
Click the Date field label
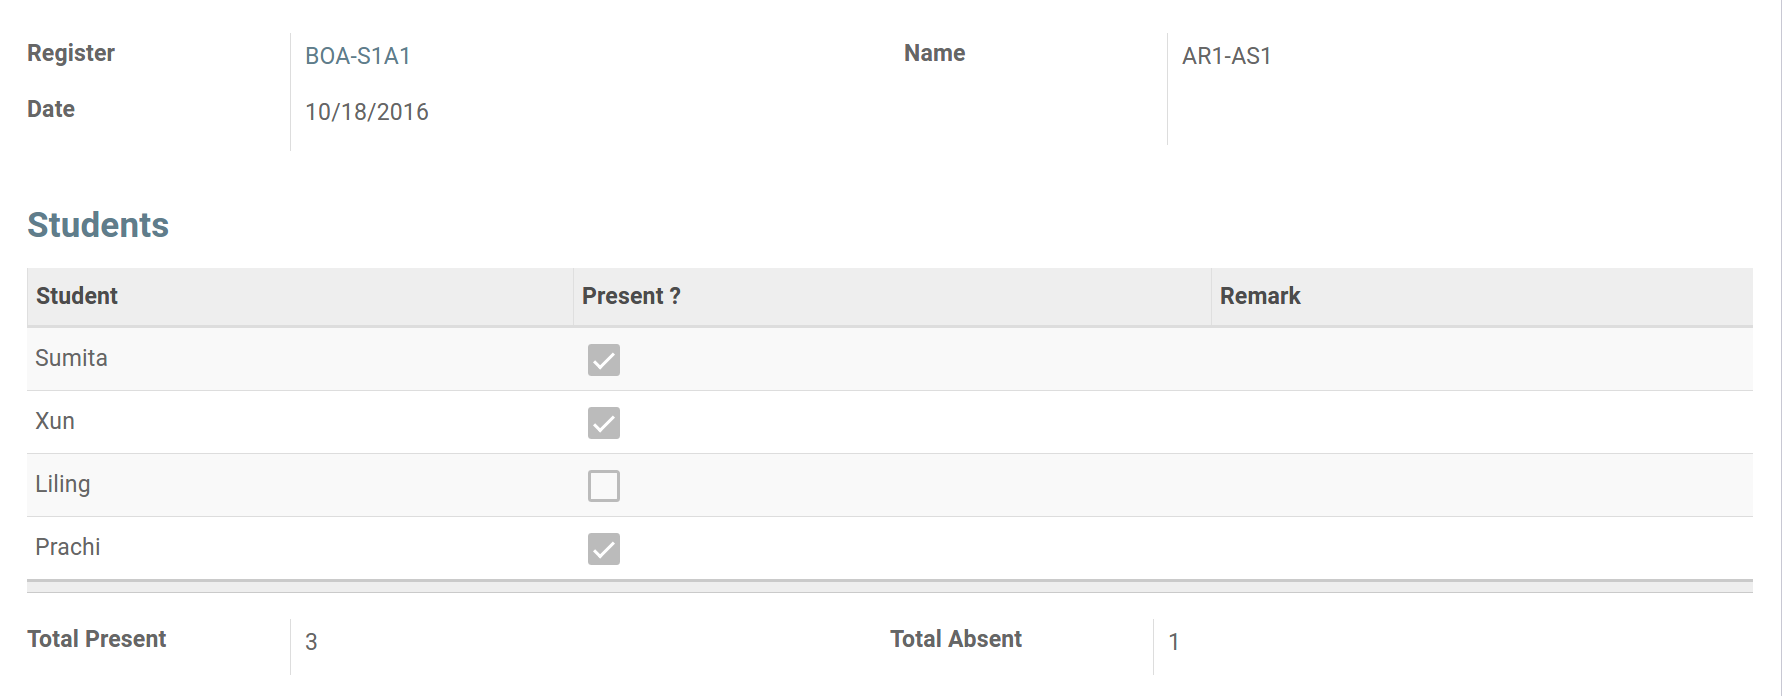click(x=51, y=109)
